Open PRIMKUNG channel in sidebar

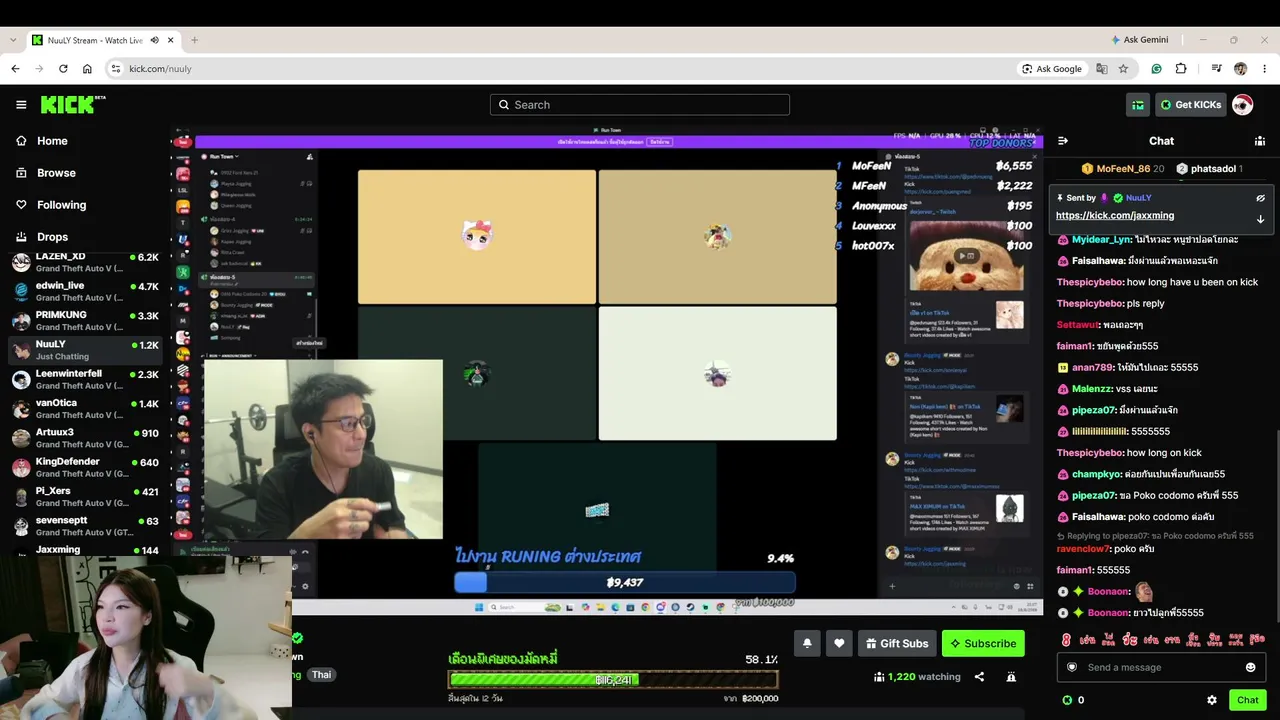pyautogui.click(x=85, y=321)
